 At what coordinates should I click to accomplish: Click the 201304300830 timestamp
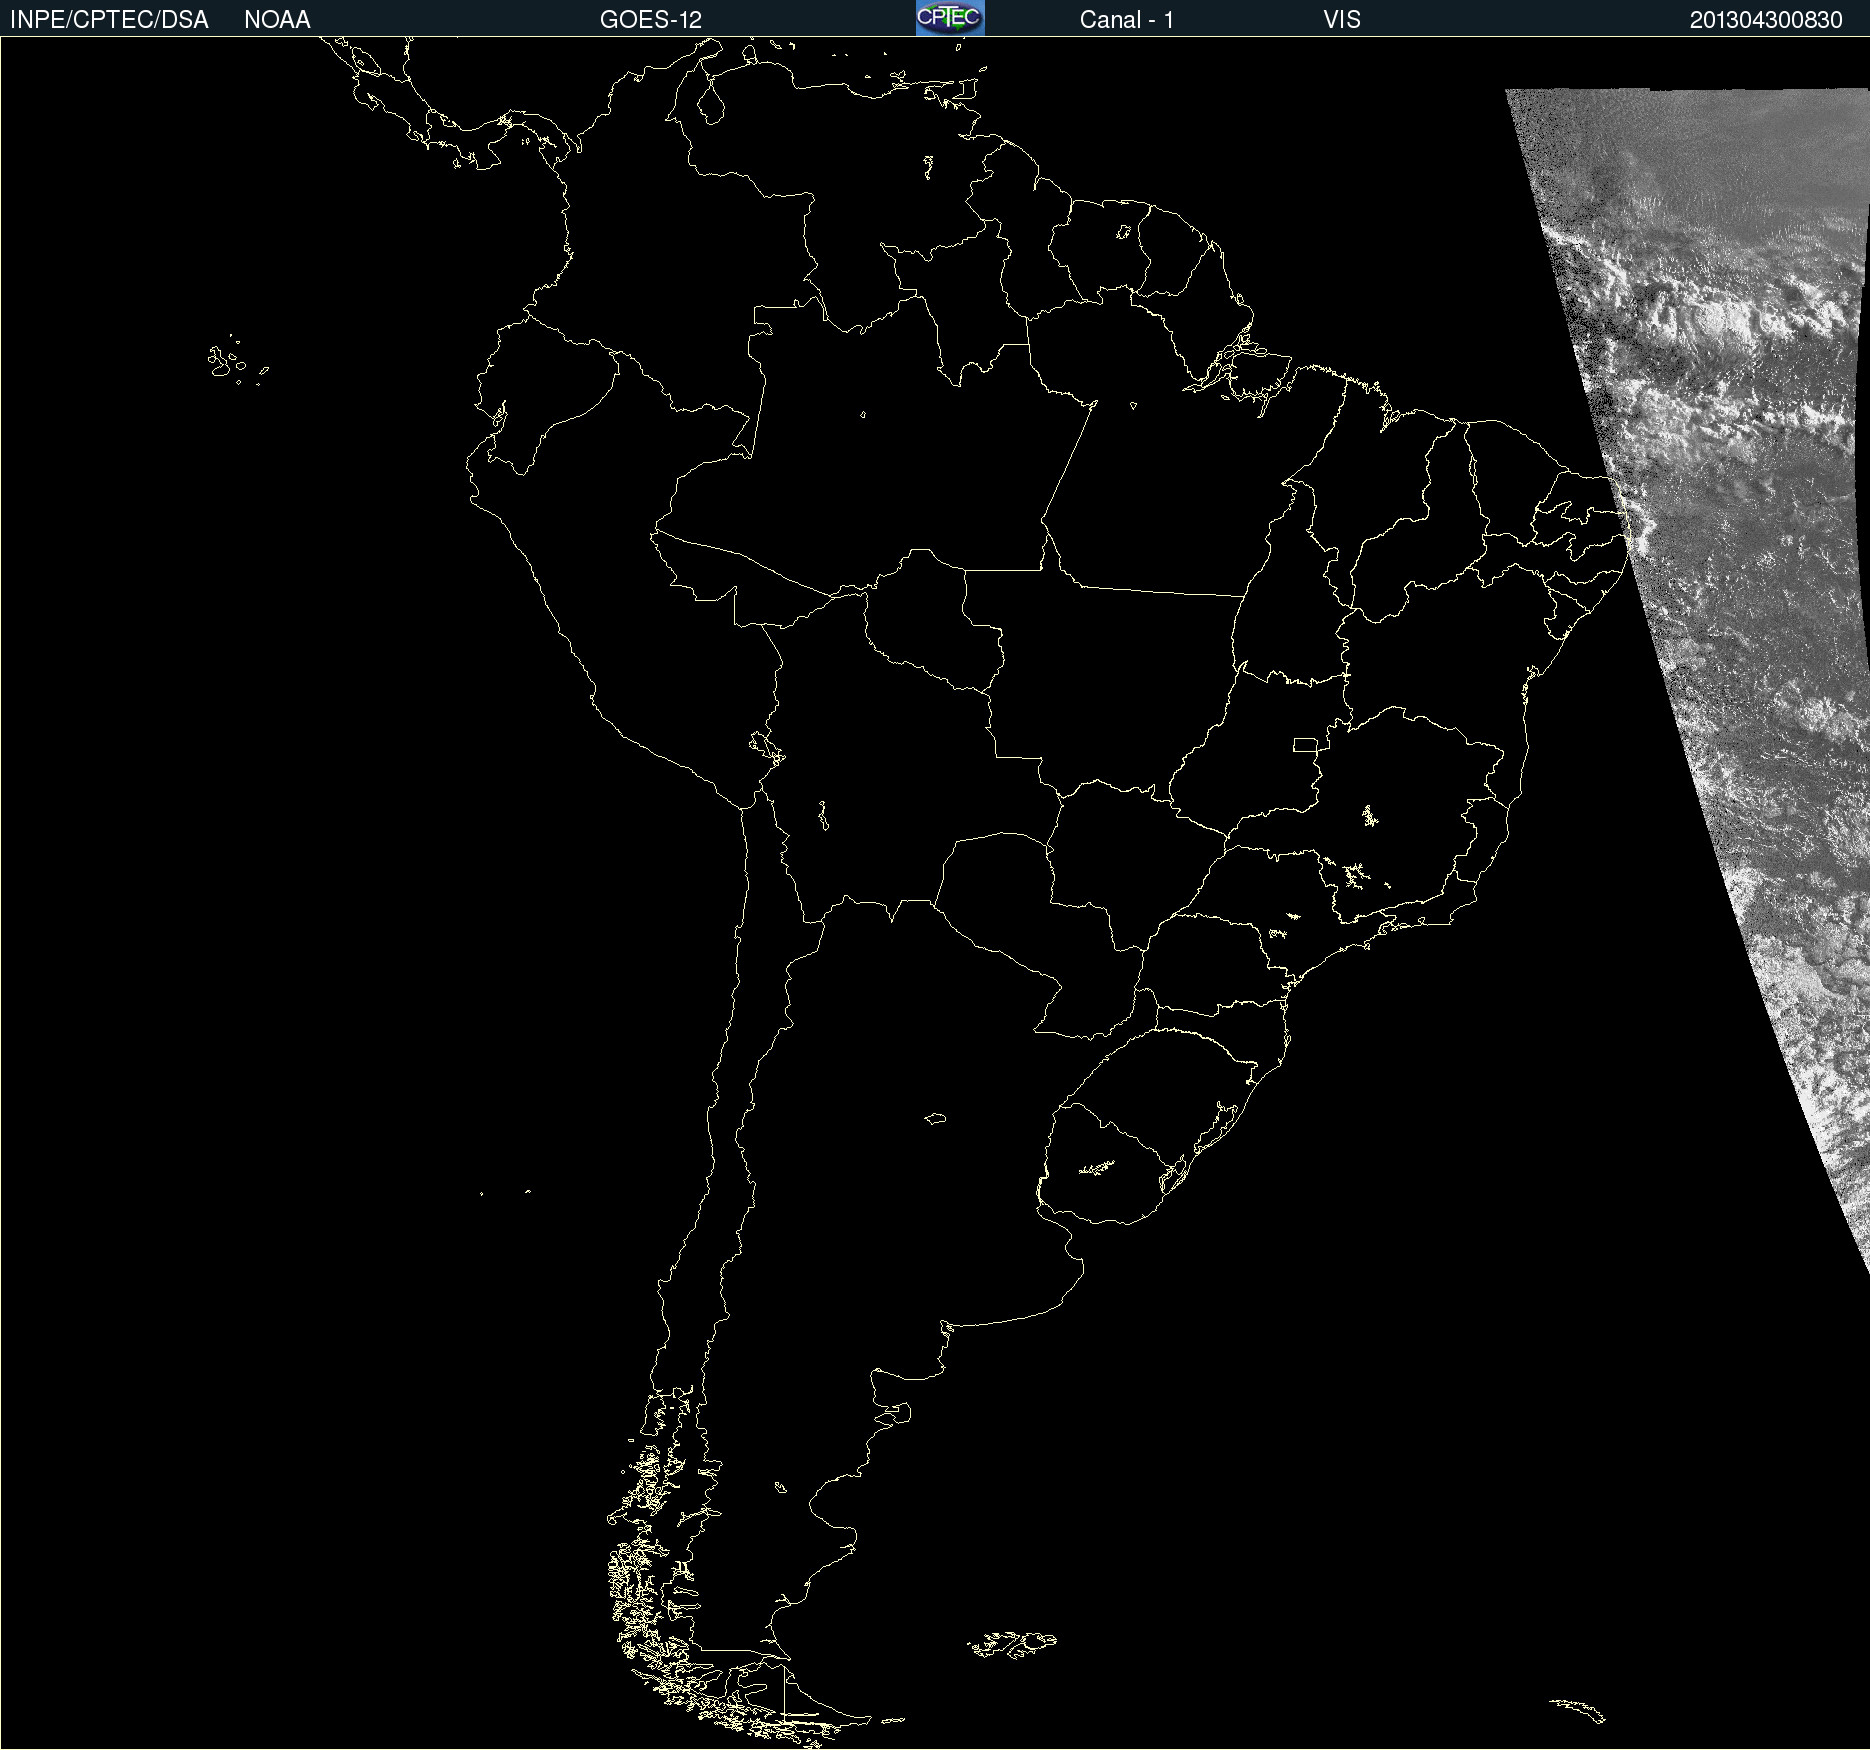[1766, 20]
